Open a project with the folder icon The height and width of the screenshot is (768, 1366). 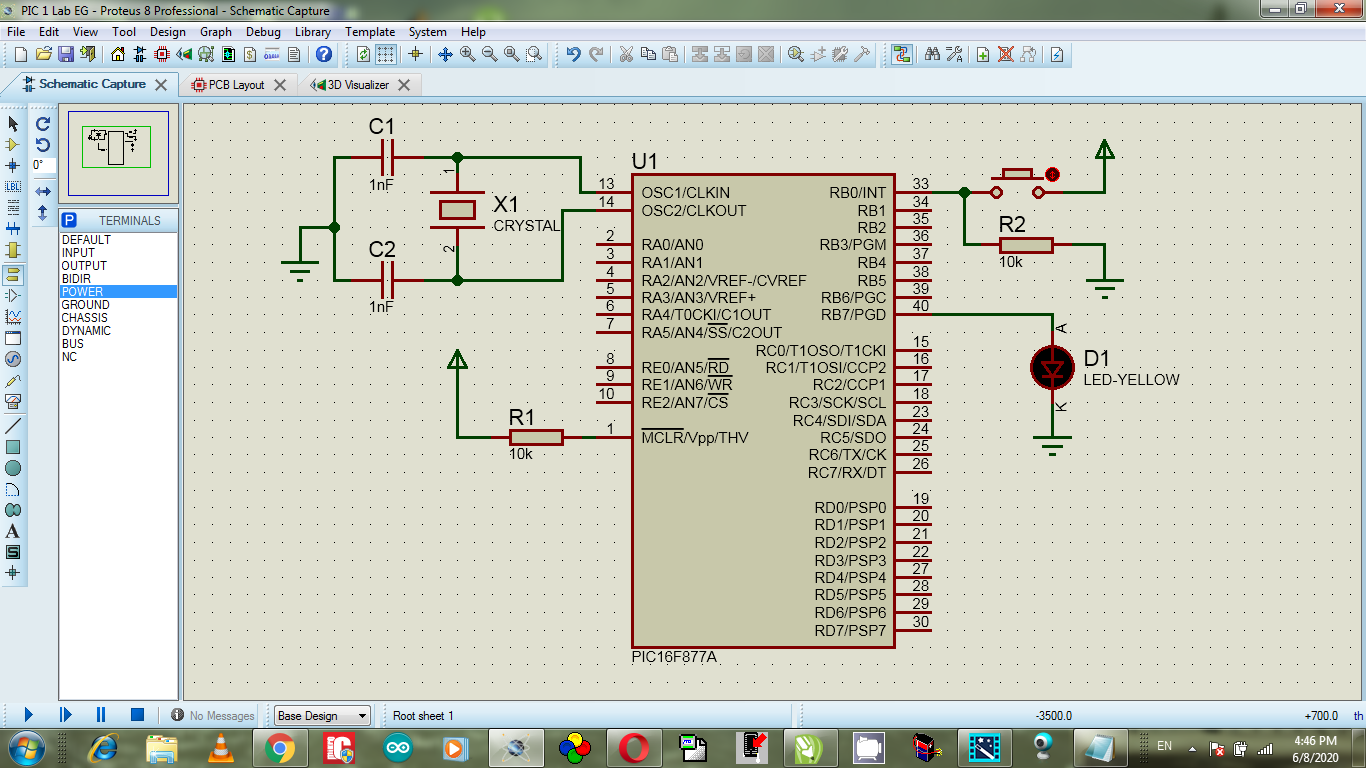(x=44, y=54)
